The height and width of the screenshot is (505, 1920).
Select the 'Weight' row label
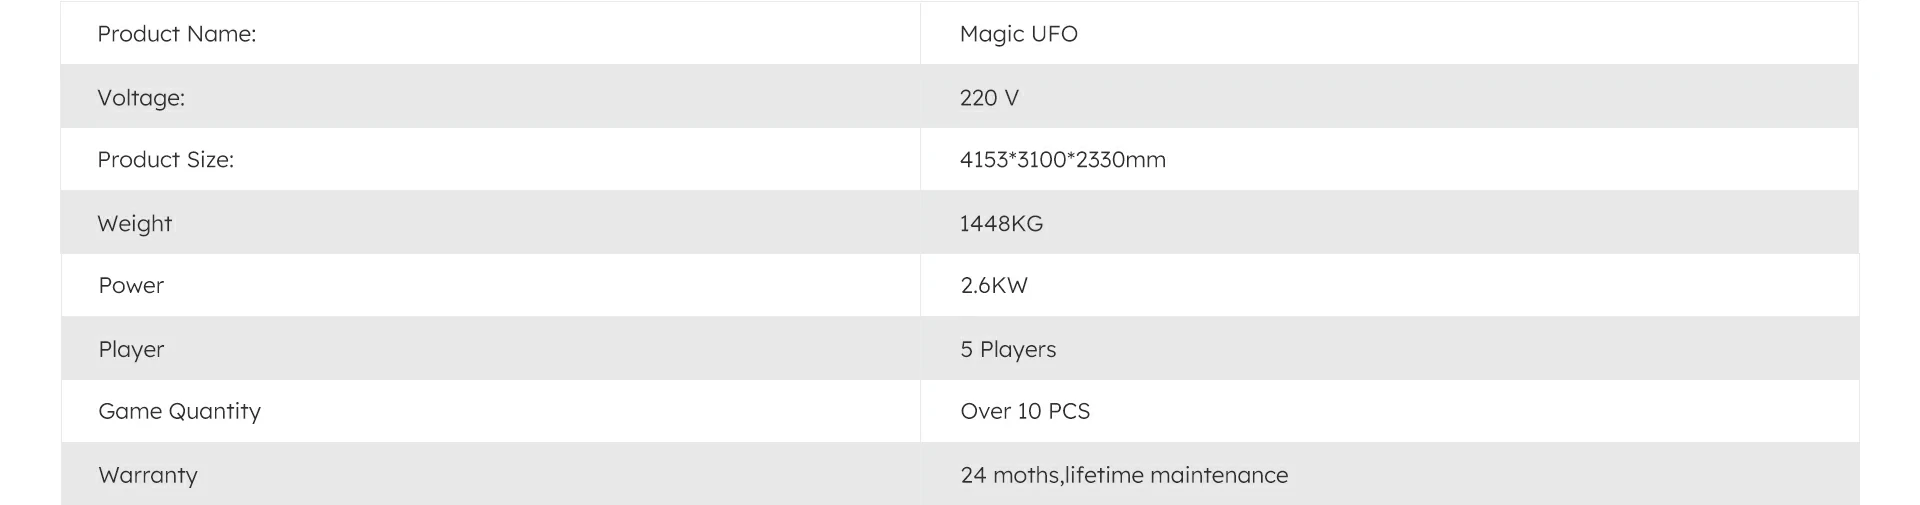click(134, 224)
